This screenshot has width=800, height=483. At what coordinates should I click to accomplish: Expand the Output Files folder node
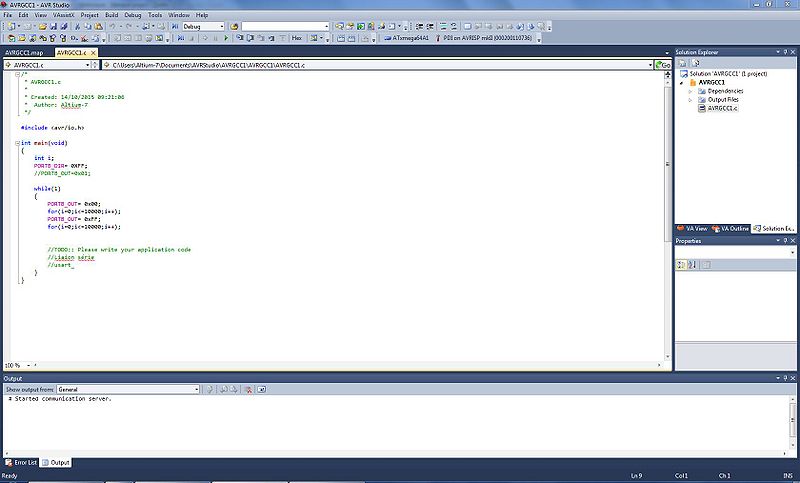(x=690, y=99)
